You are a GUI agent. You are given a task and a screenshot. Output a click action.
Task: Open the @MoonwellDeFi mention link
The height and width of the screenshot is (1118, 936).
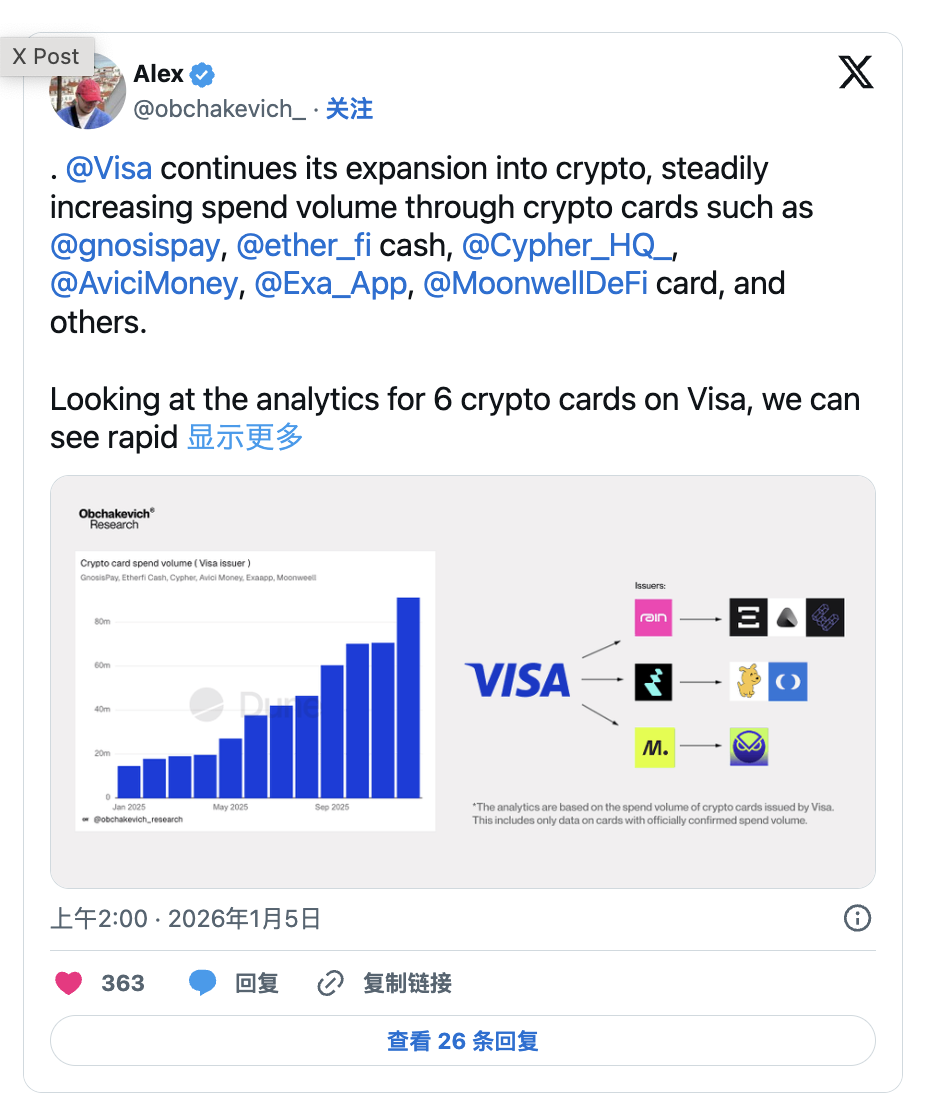535,283
